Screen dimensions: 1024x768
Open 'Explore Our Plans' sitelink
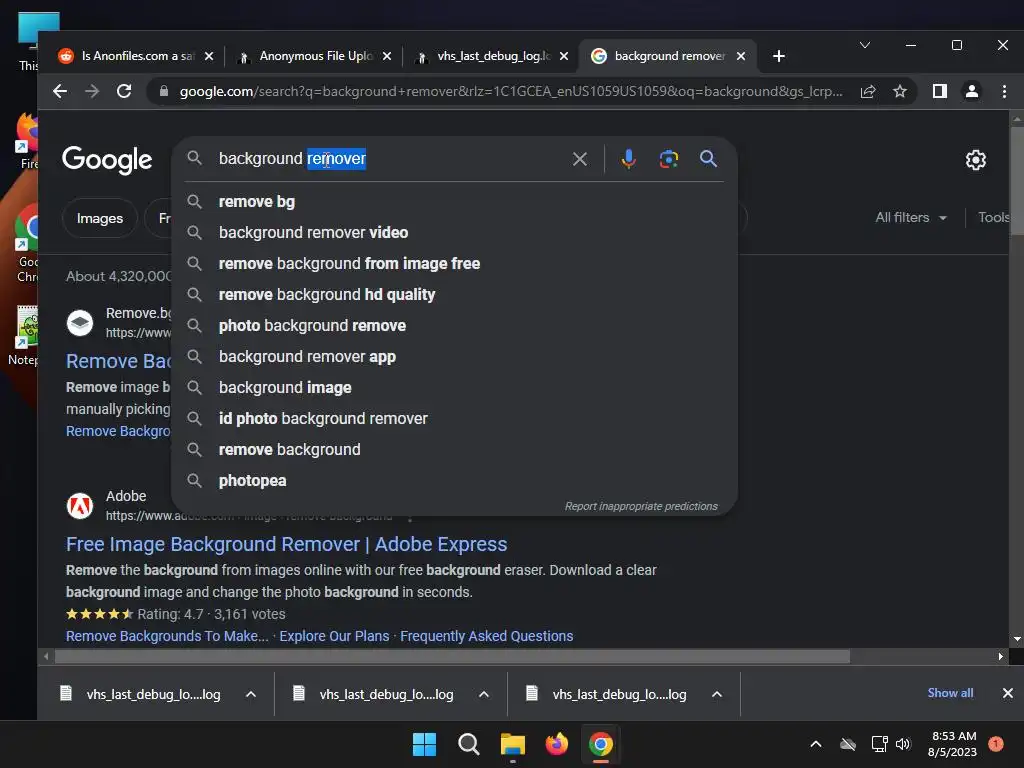click(334, 636)
